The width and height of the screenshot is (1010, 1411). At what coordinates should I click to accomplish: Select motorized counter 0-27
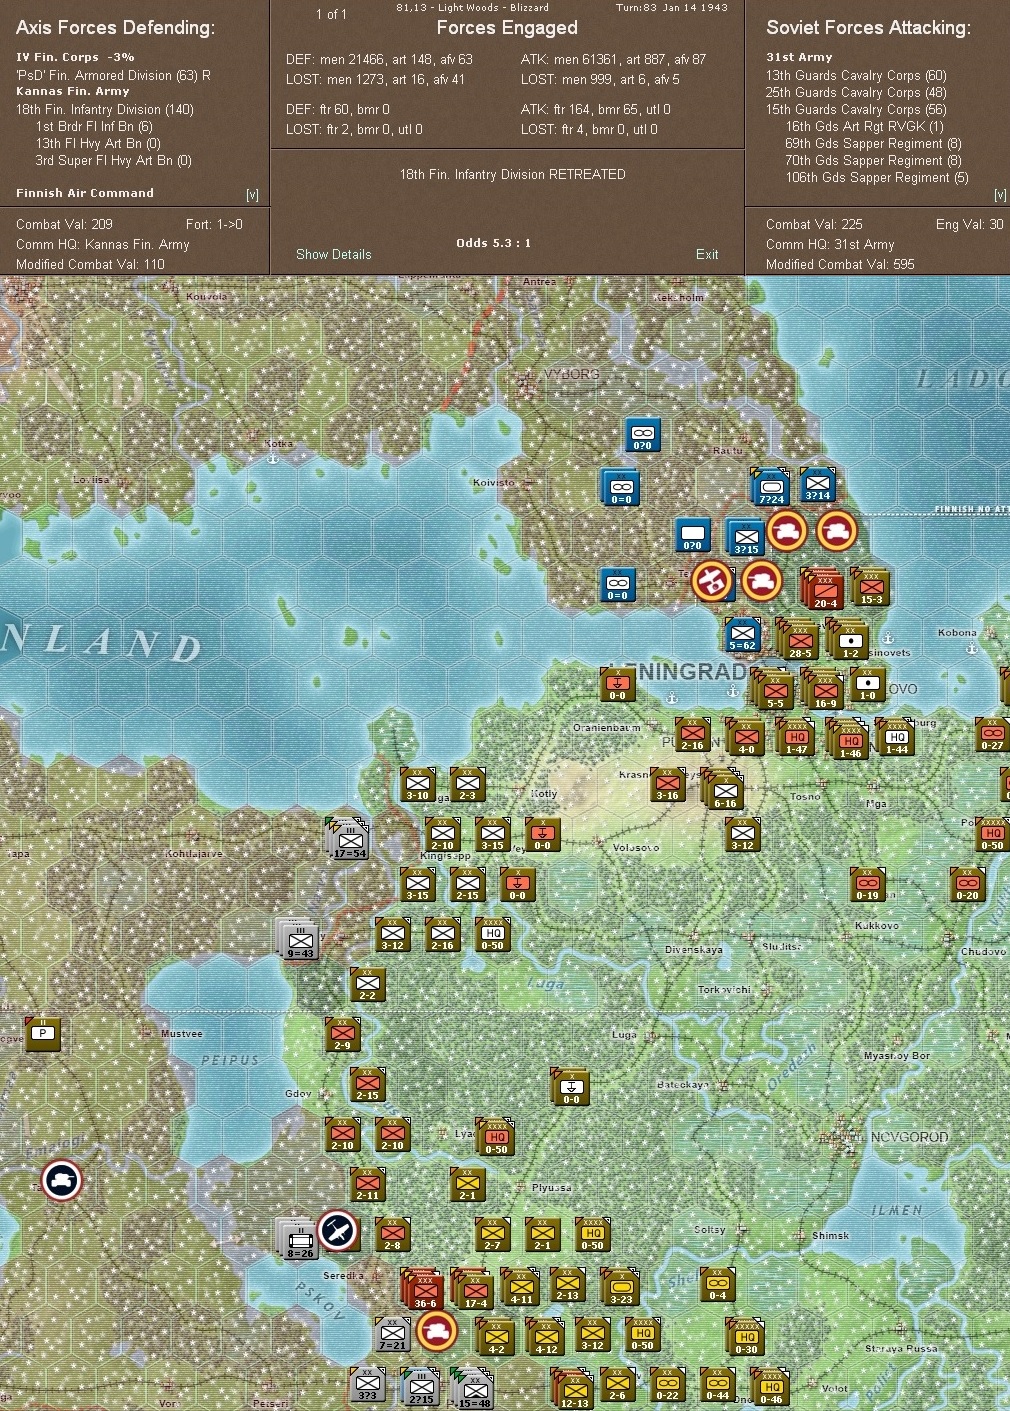pyautogui.click(x=992, y=734)
